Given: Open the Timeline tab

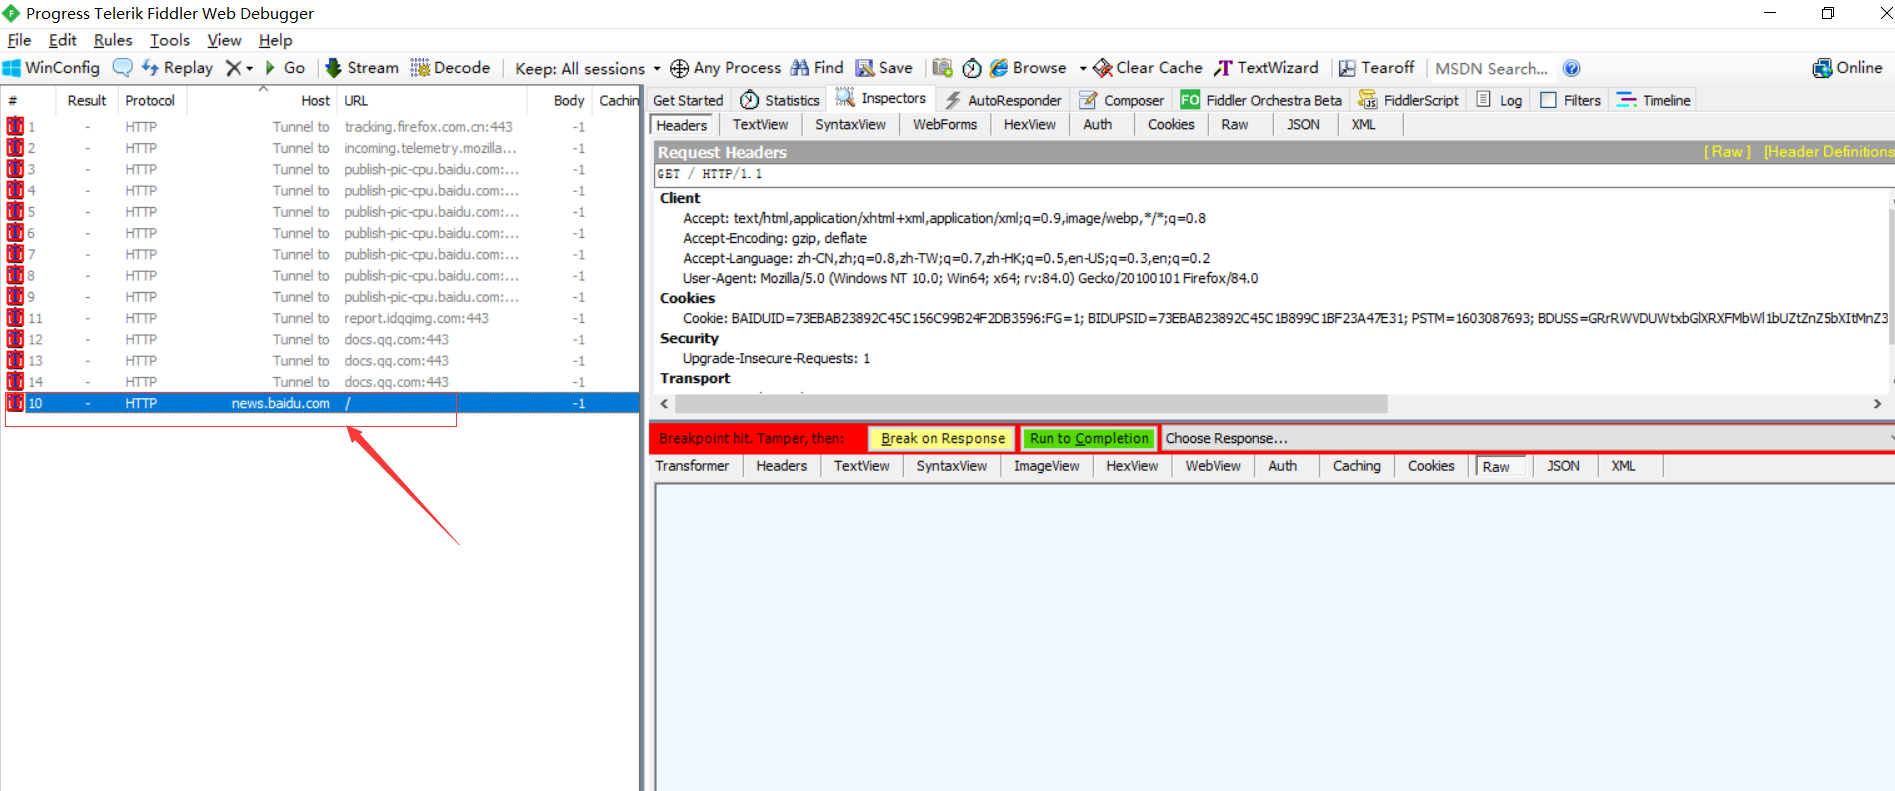Looking at the screenshot, I should click(x=1654, y=100).
